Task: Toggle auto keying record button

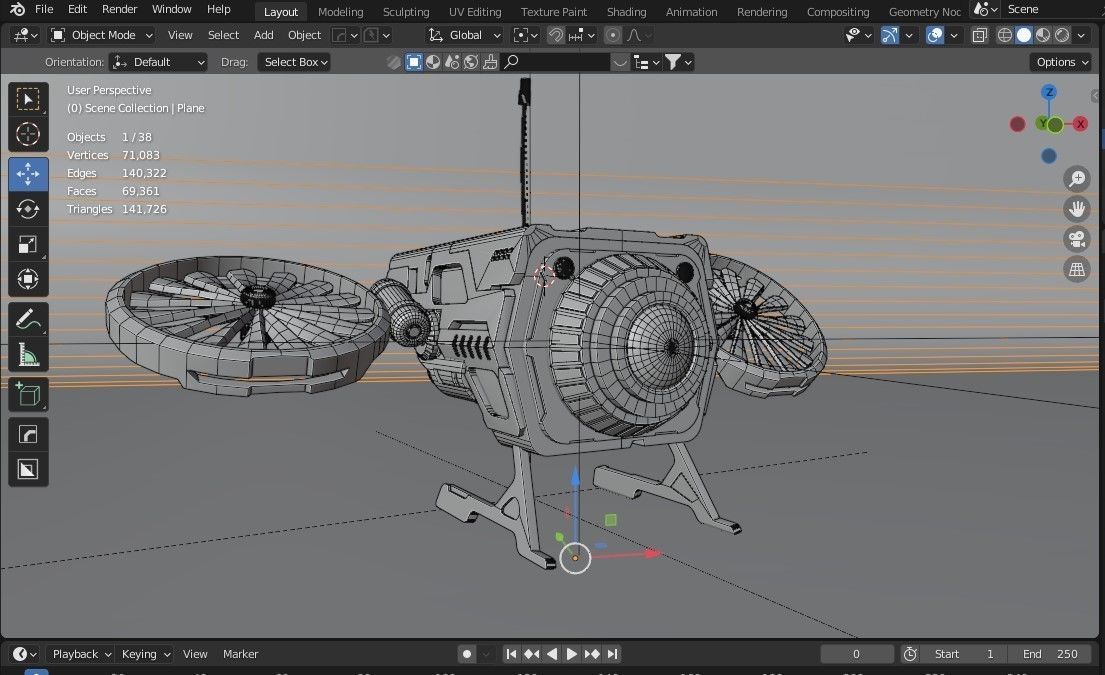Action: click(x=467, y=654)
